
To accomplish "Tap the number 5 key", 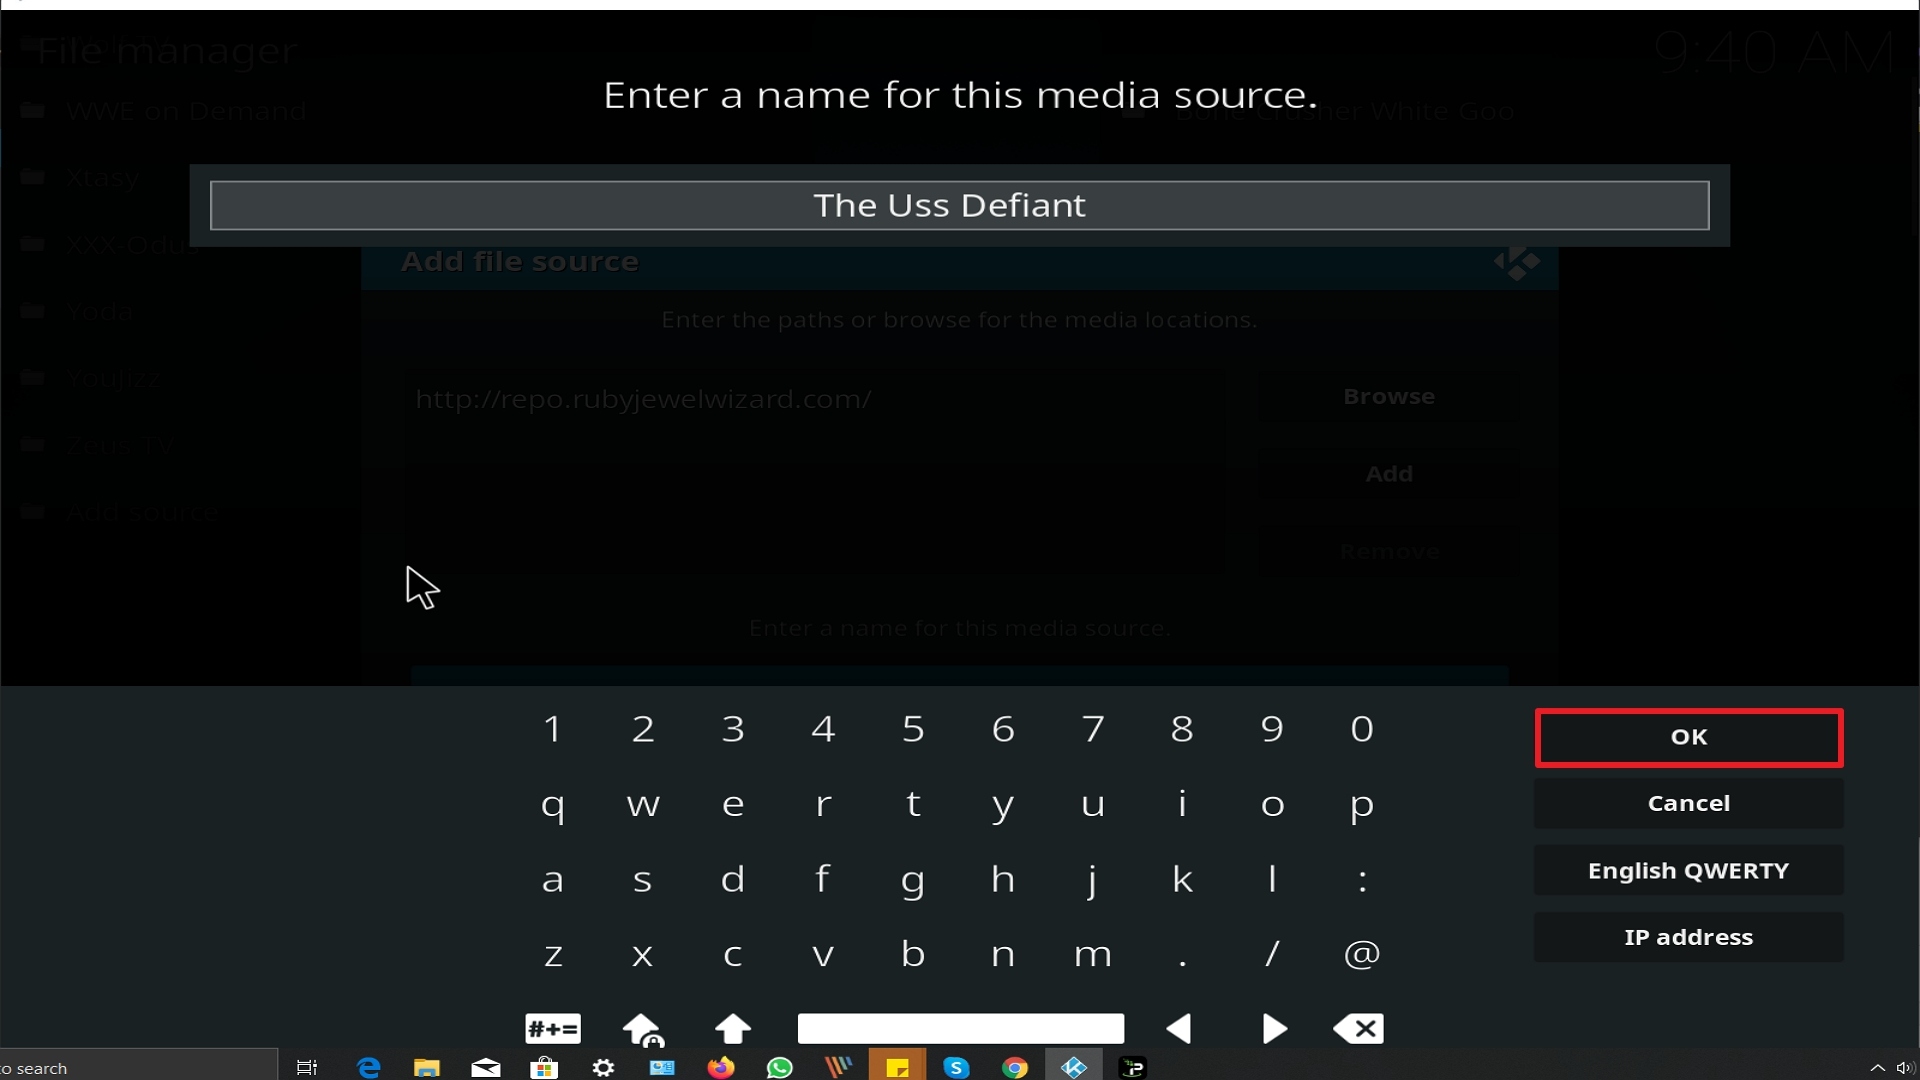I will click(913, 729).
